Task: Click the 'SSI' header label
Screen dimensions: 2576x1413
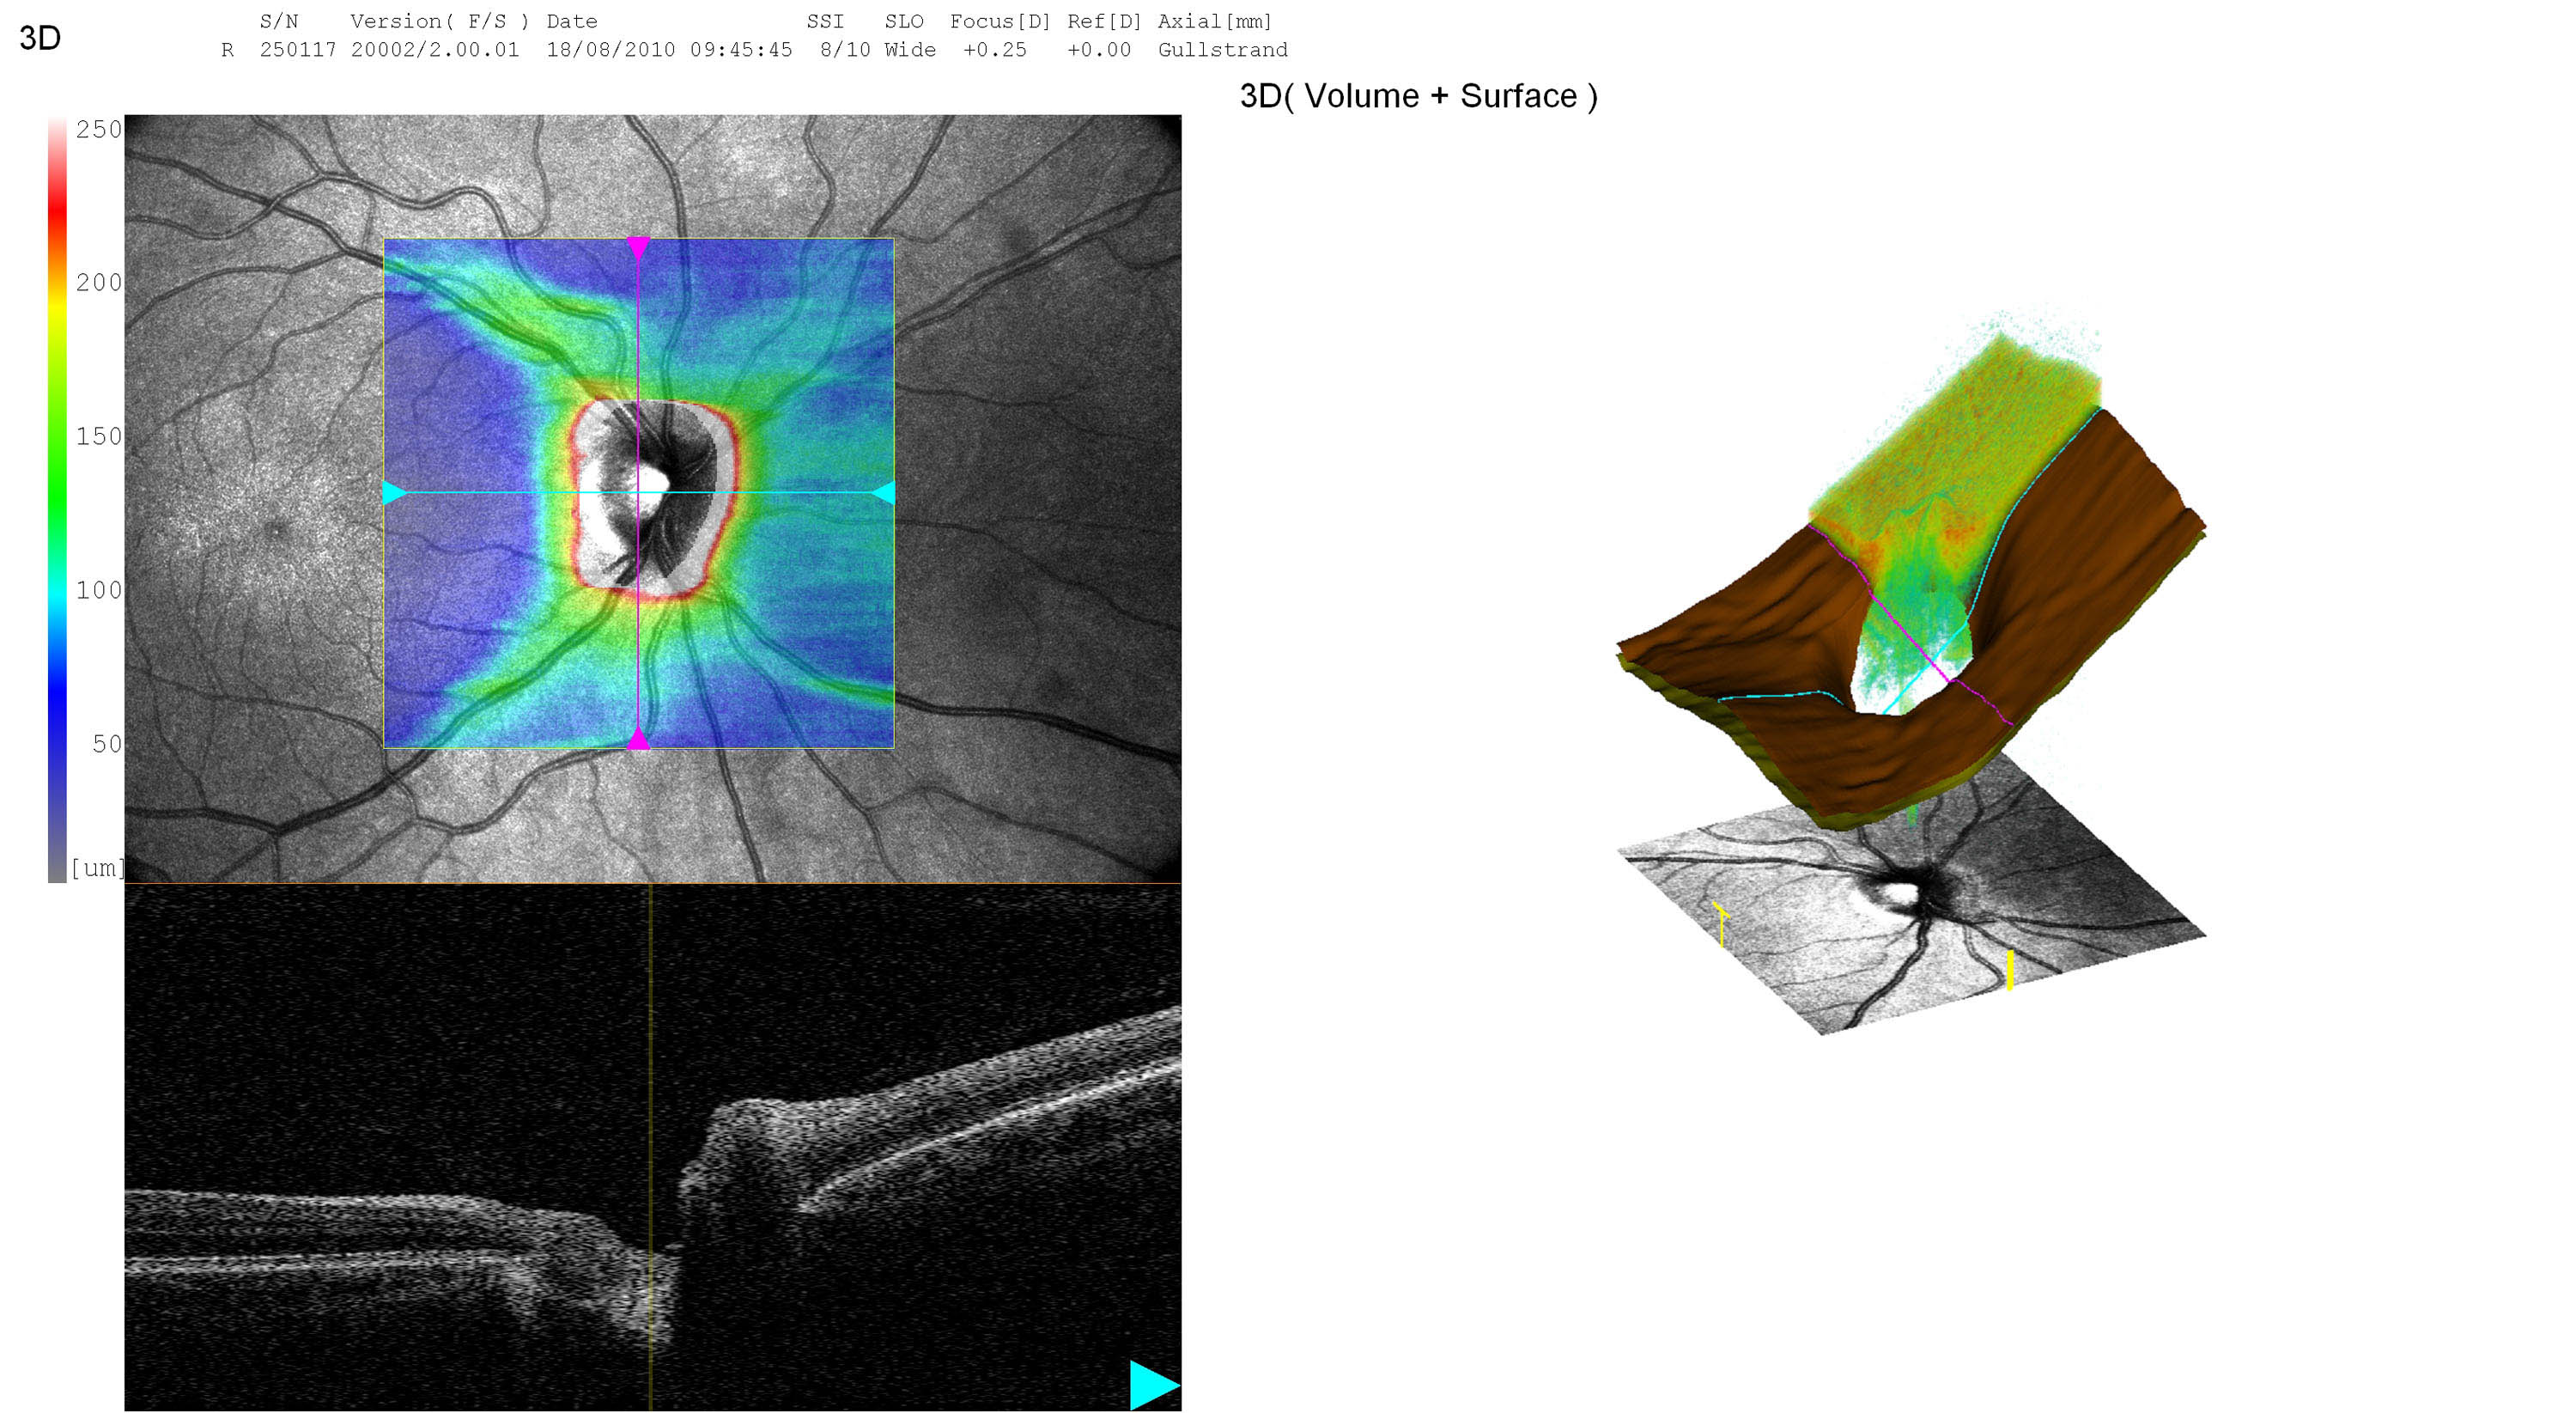Action: click(x=826, y=21)
